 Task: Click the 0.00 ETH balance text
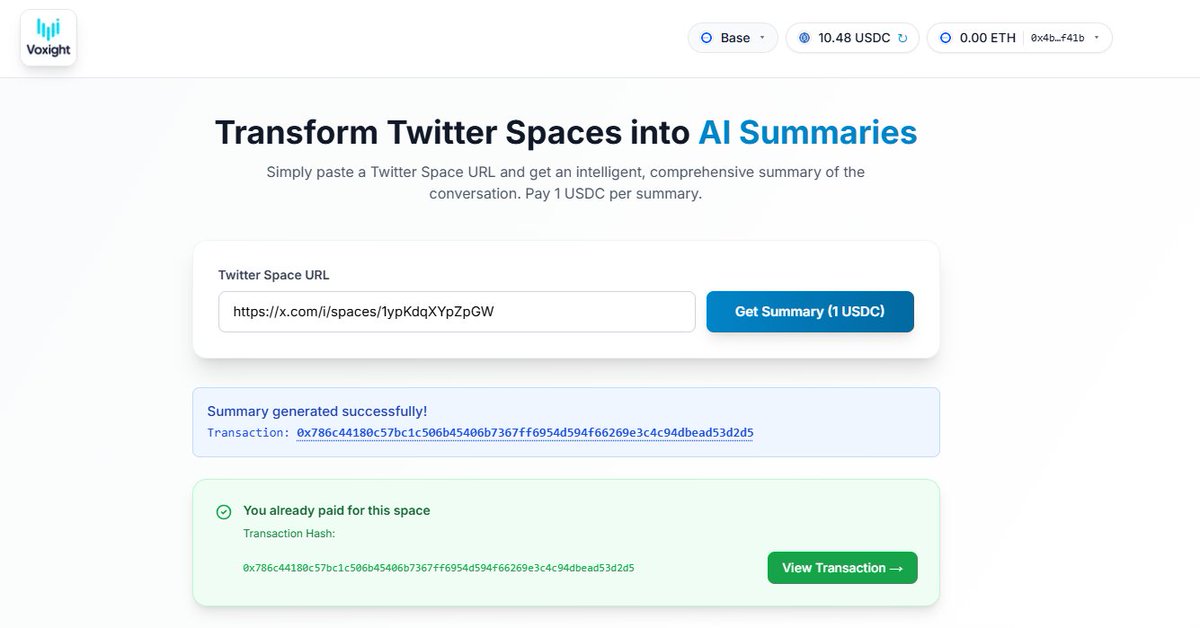pos(987,38)
